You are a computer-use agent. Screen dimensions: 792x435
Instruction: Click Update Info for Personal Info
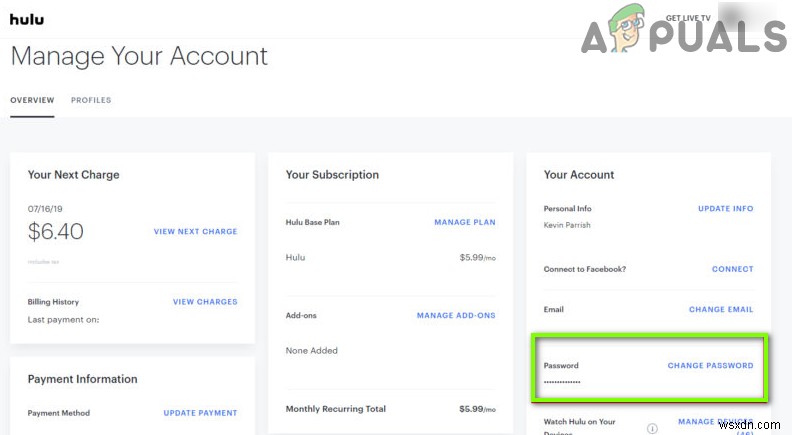coord(725,209)
